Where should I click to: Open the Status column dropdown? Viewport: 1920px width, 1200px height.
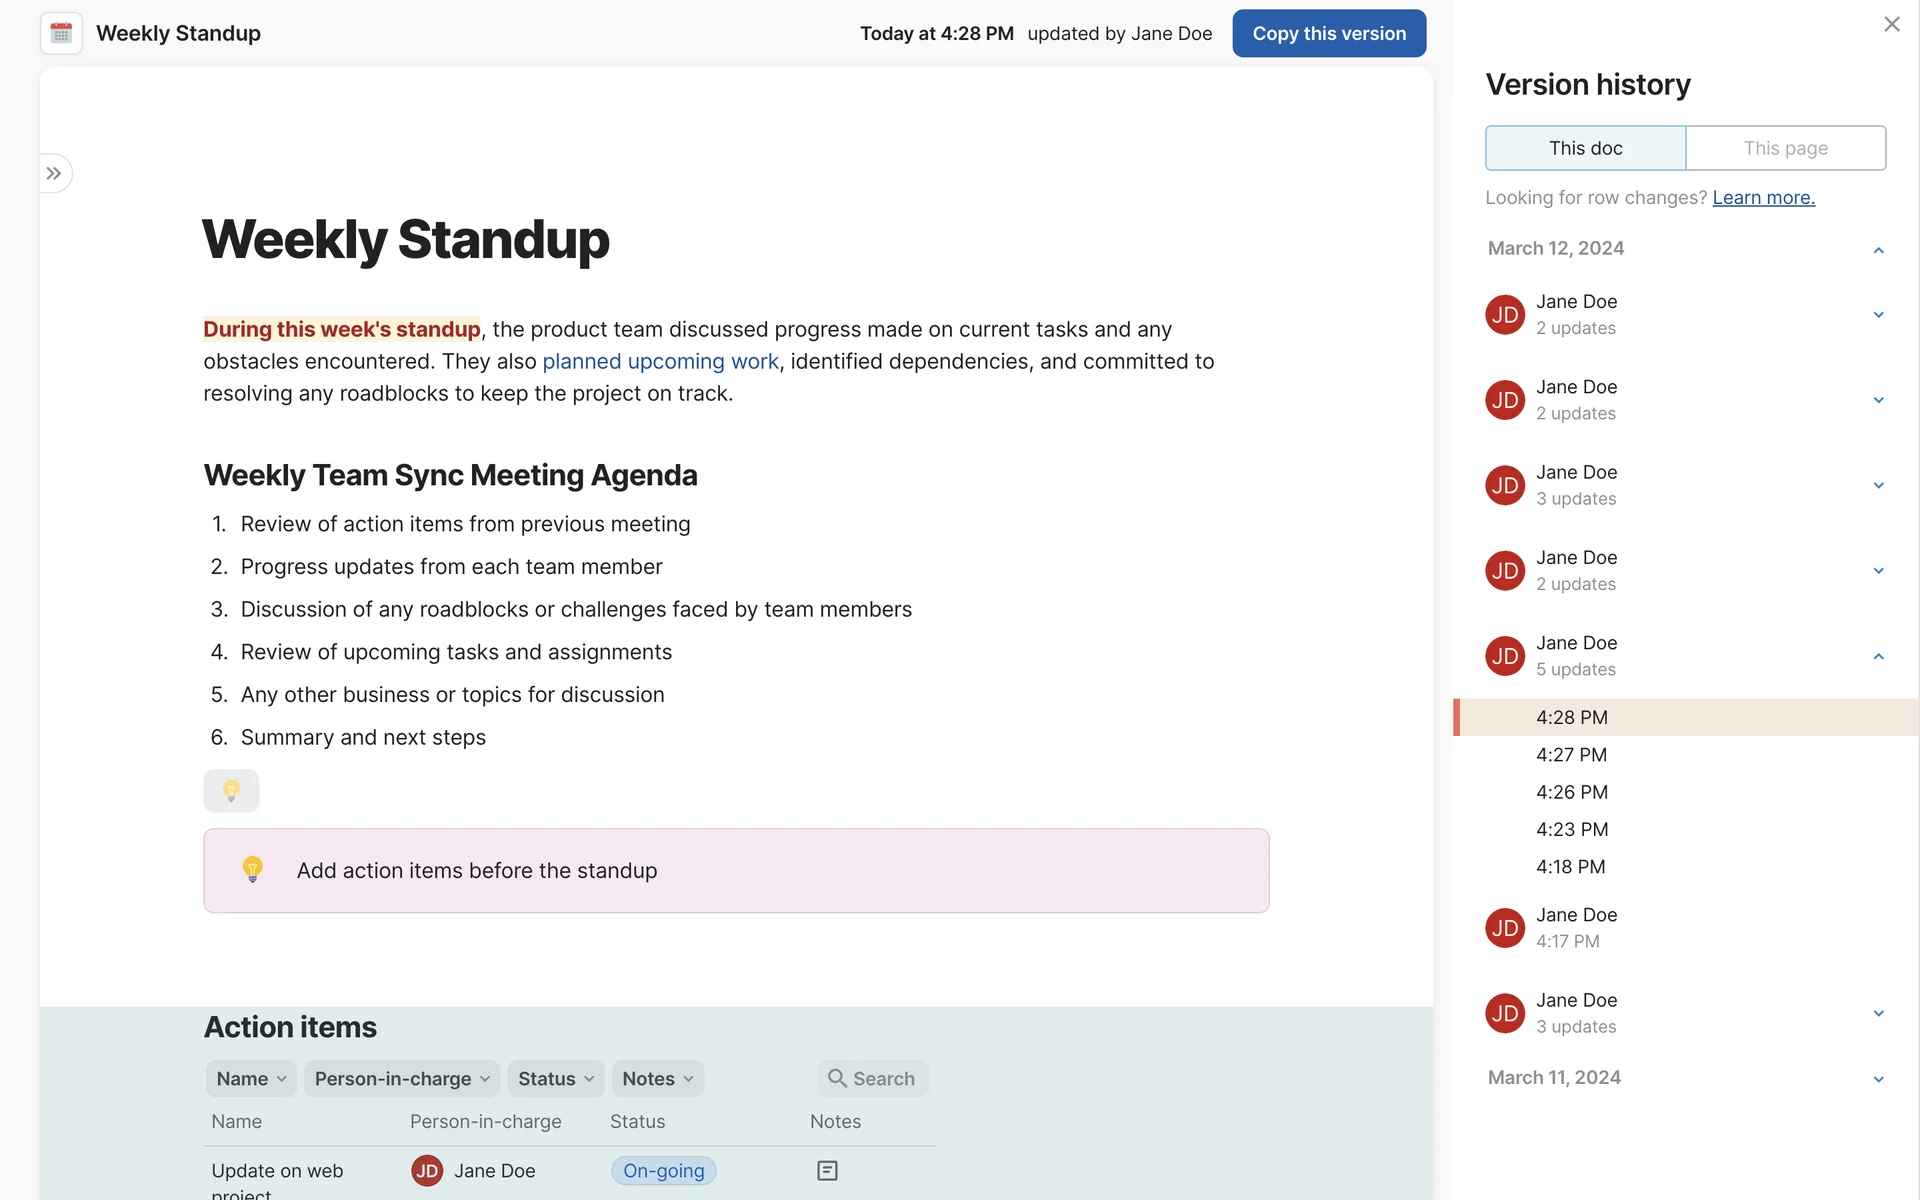556,1078
